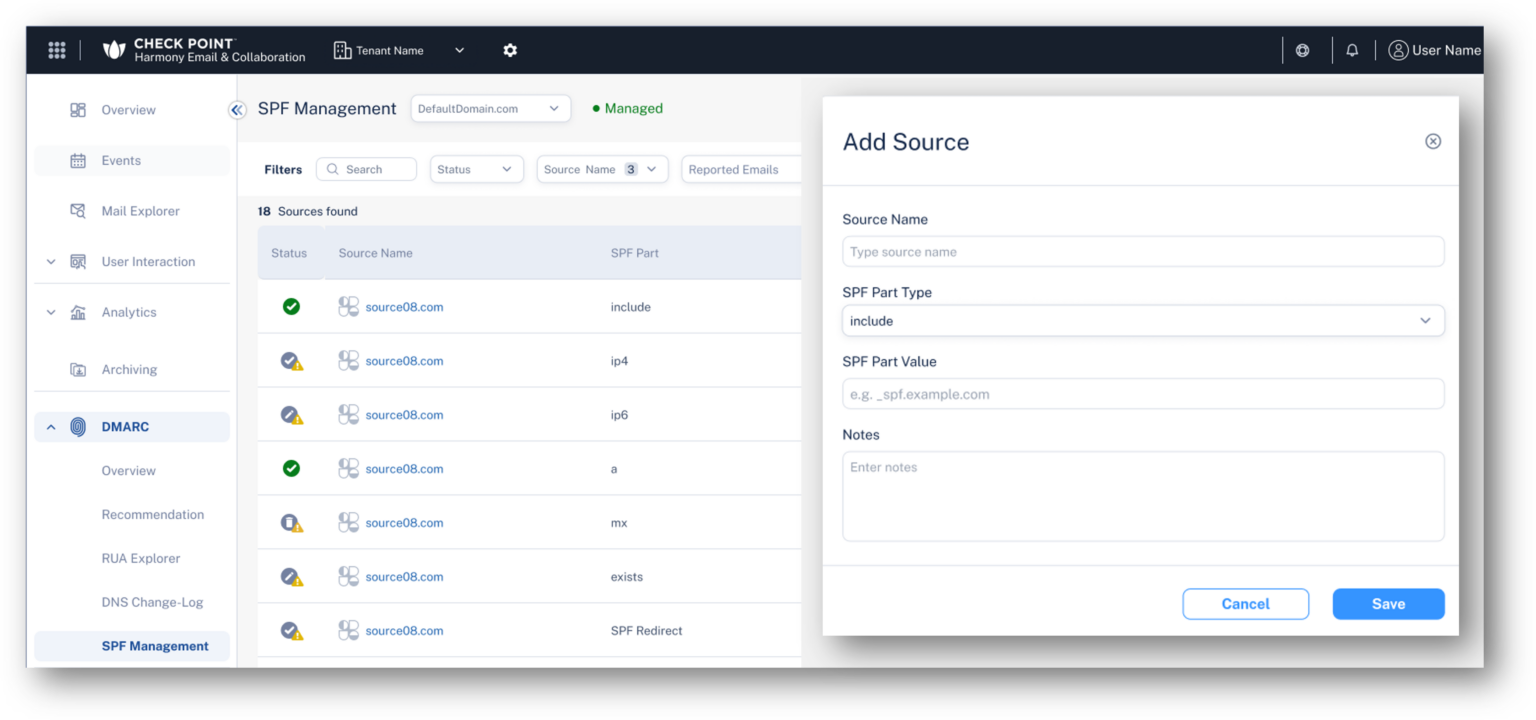Click into the Notes text area
This screenshot has width=1536, height=720.
click(1143, 495)
